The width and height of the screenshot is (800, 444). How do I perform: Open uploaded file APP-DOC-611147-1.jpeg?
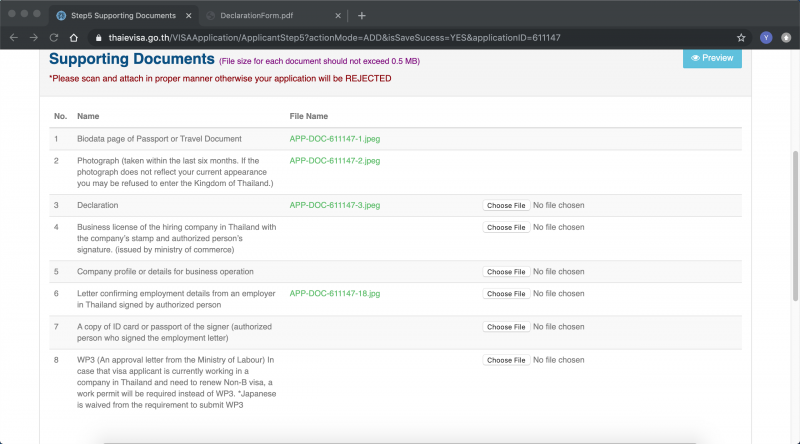pyautogui.click(x=334, y=139)
